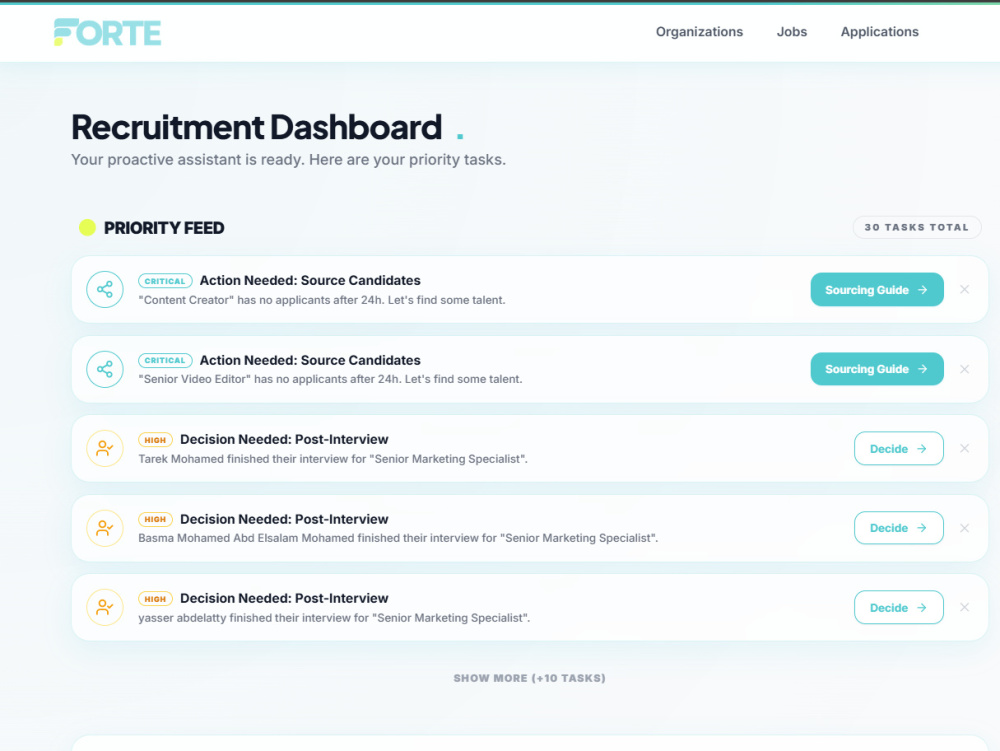The height and width of the screenshot is (751, 1000).
Task: Expand Show More (+10 Tasks)
Action: (x=529, y=678)
